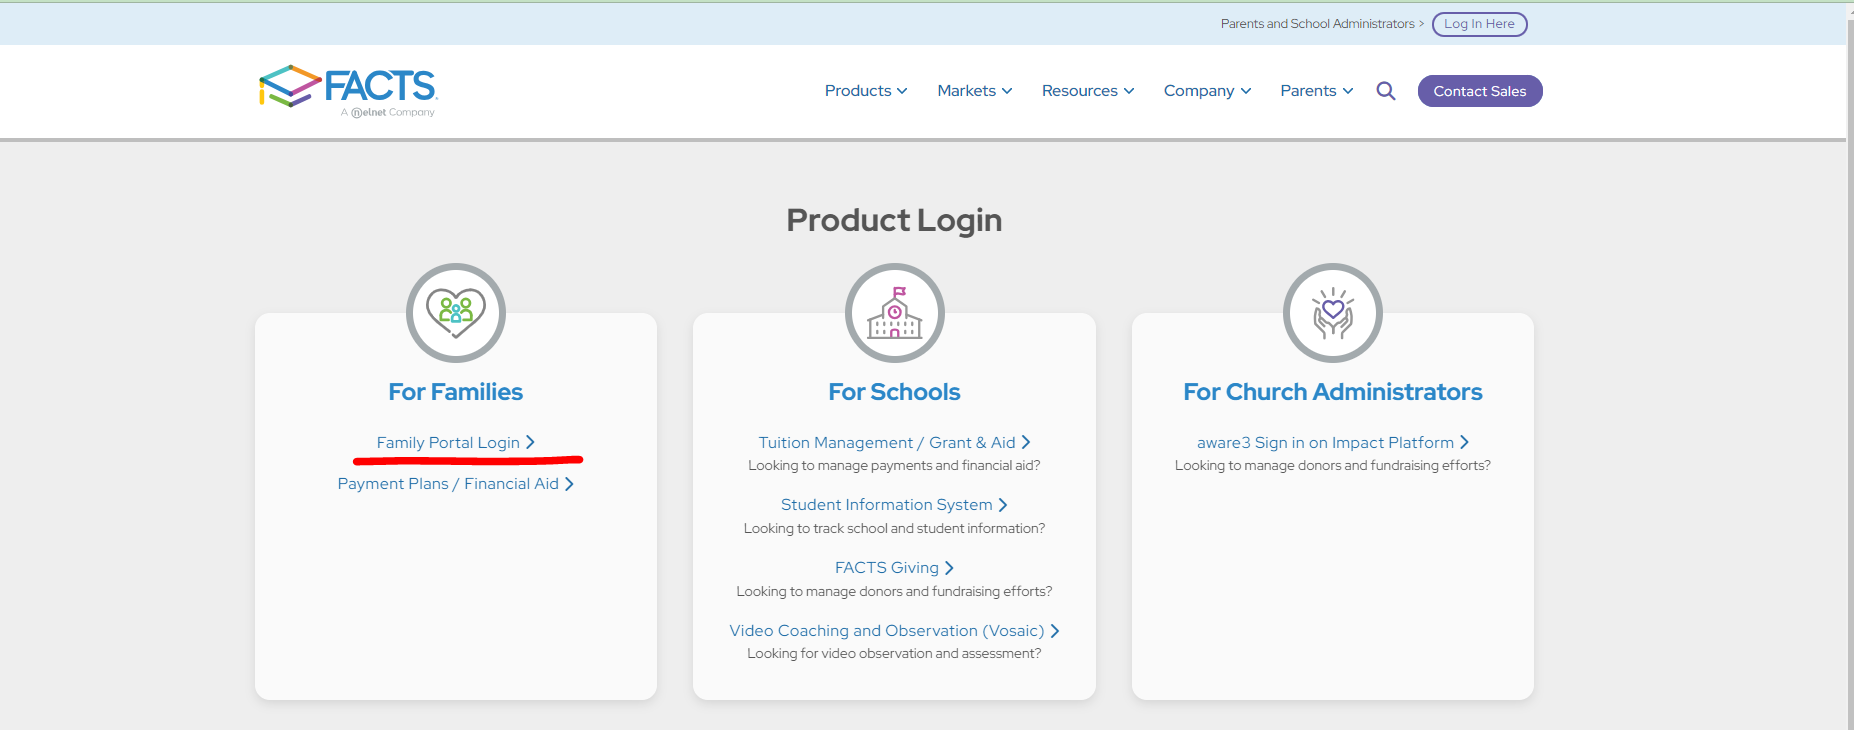Viewport: 1854px width, 730px height.
Task: Click the page vertical scrollbar
Action: pos(1850,365)
